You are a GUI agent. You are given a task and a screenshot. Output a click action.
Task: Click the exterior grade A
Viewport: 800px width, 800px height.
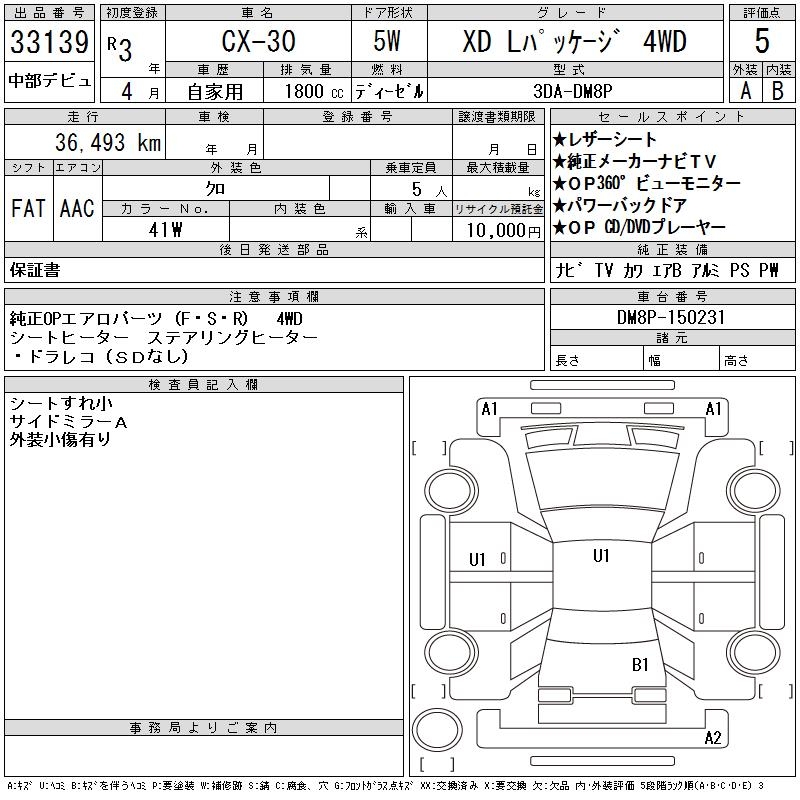[745, 91]
